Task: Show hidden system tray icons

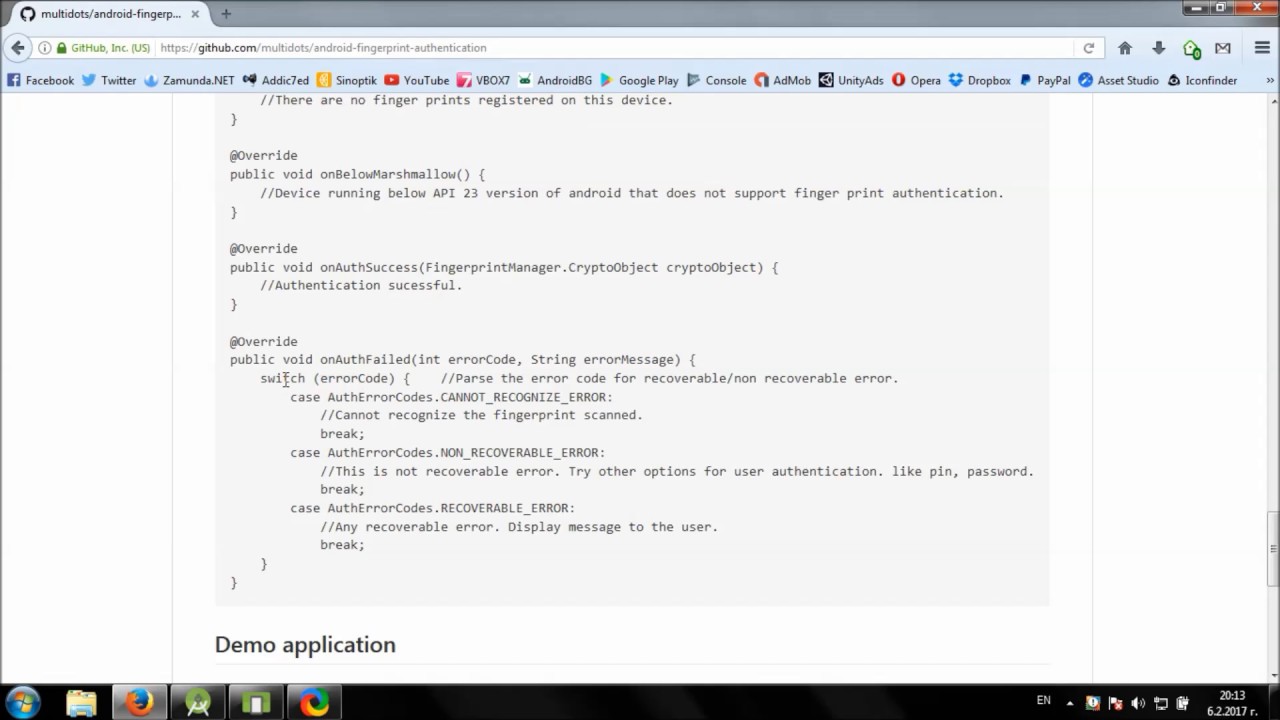Action: pos(1070,703)
